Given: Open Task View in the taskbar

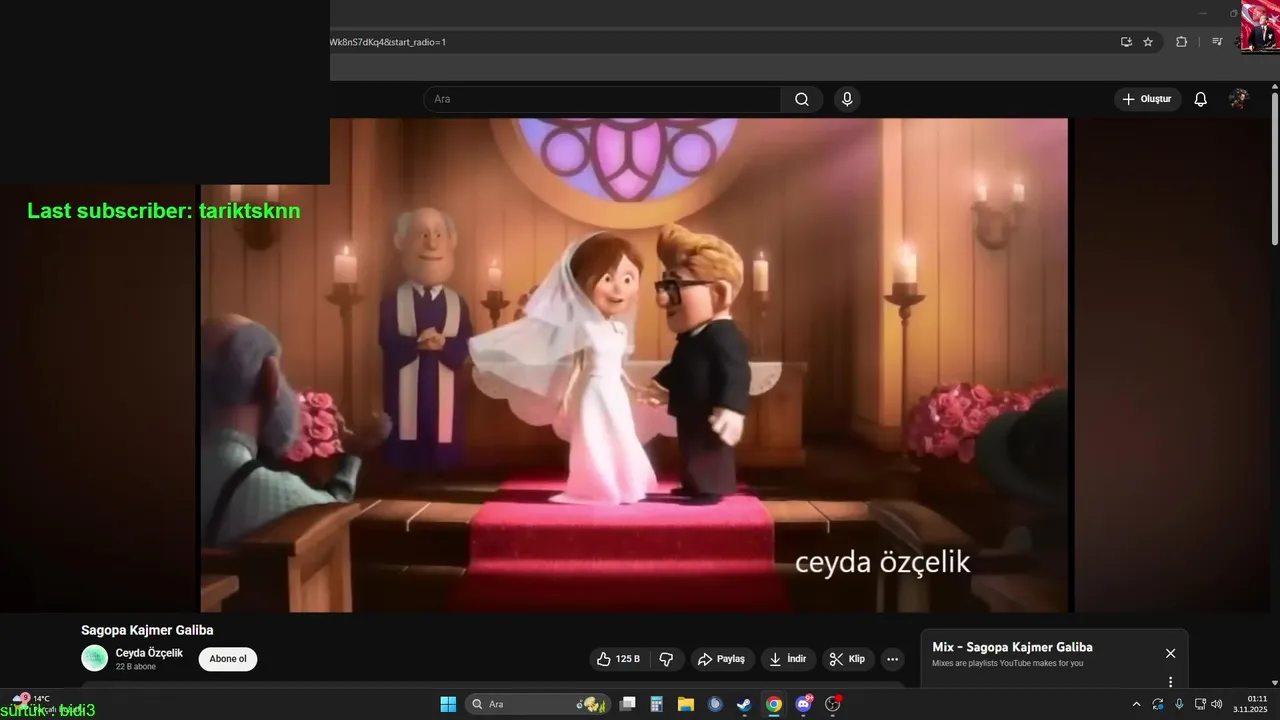Looking at the screenshot, I should (628, 704).
